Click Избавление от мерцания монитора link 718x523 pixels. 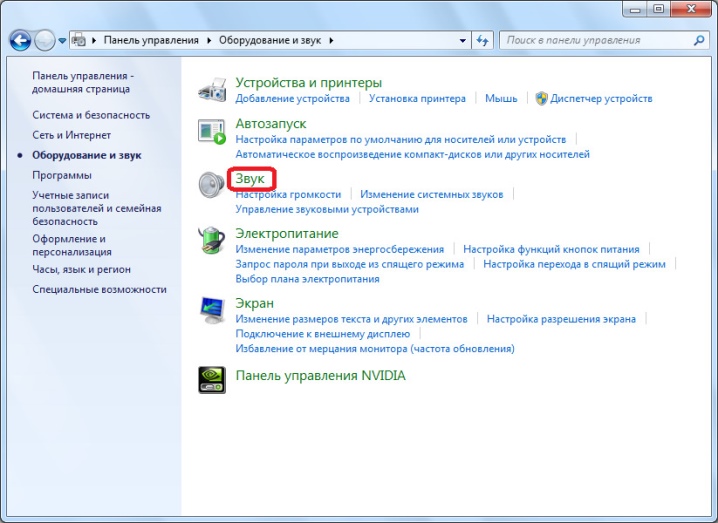pyautogui.click(x=375, y=349)
